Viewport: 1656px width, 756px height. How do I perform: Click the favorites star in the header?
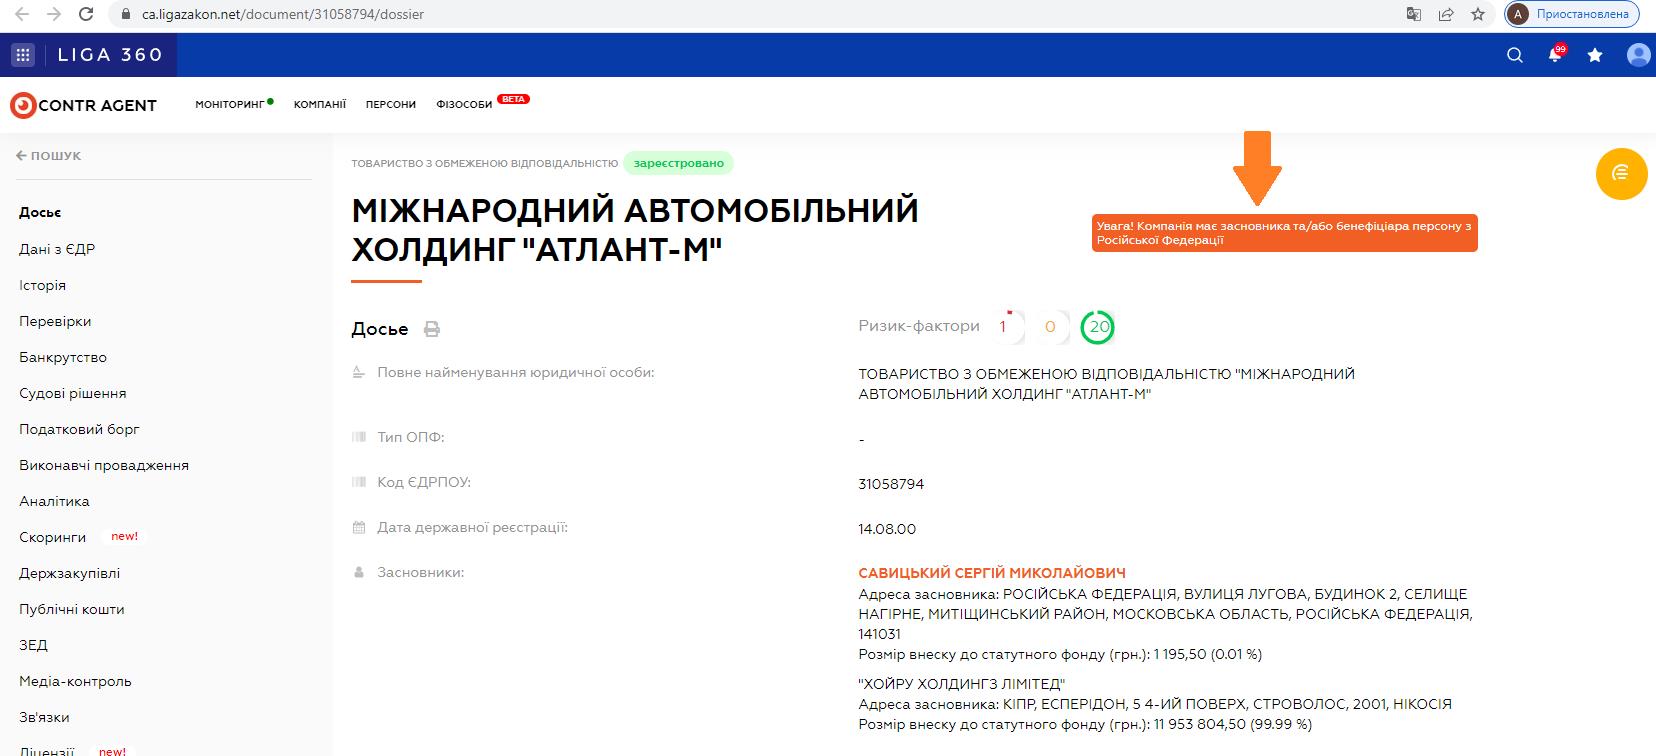[x=1595, y=55]
